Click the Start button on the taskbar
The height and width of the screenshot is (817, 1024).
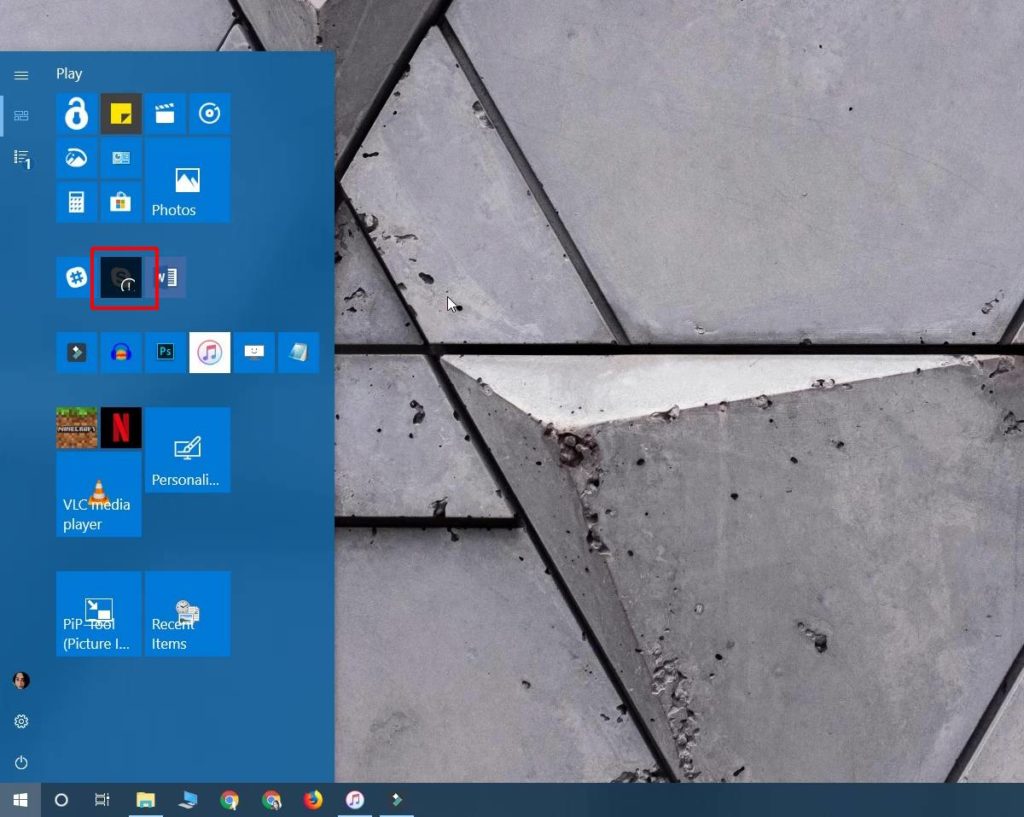[20, 800]
